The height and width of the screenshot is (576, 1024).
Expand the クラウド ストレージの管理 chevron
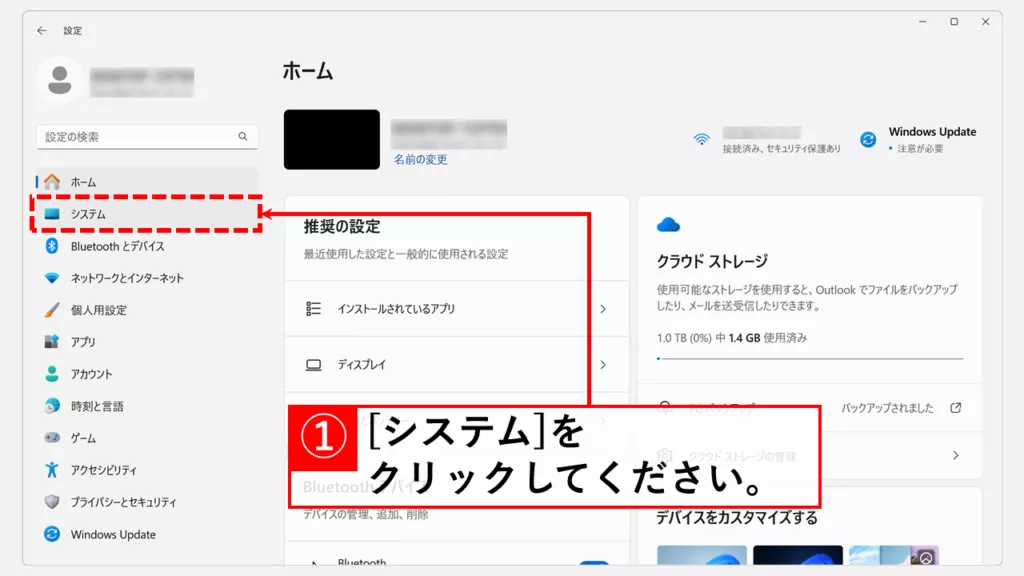(x=955, y=455)
